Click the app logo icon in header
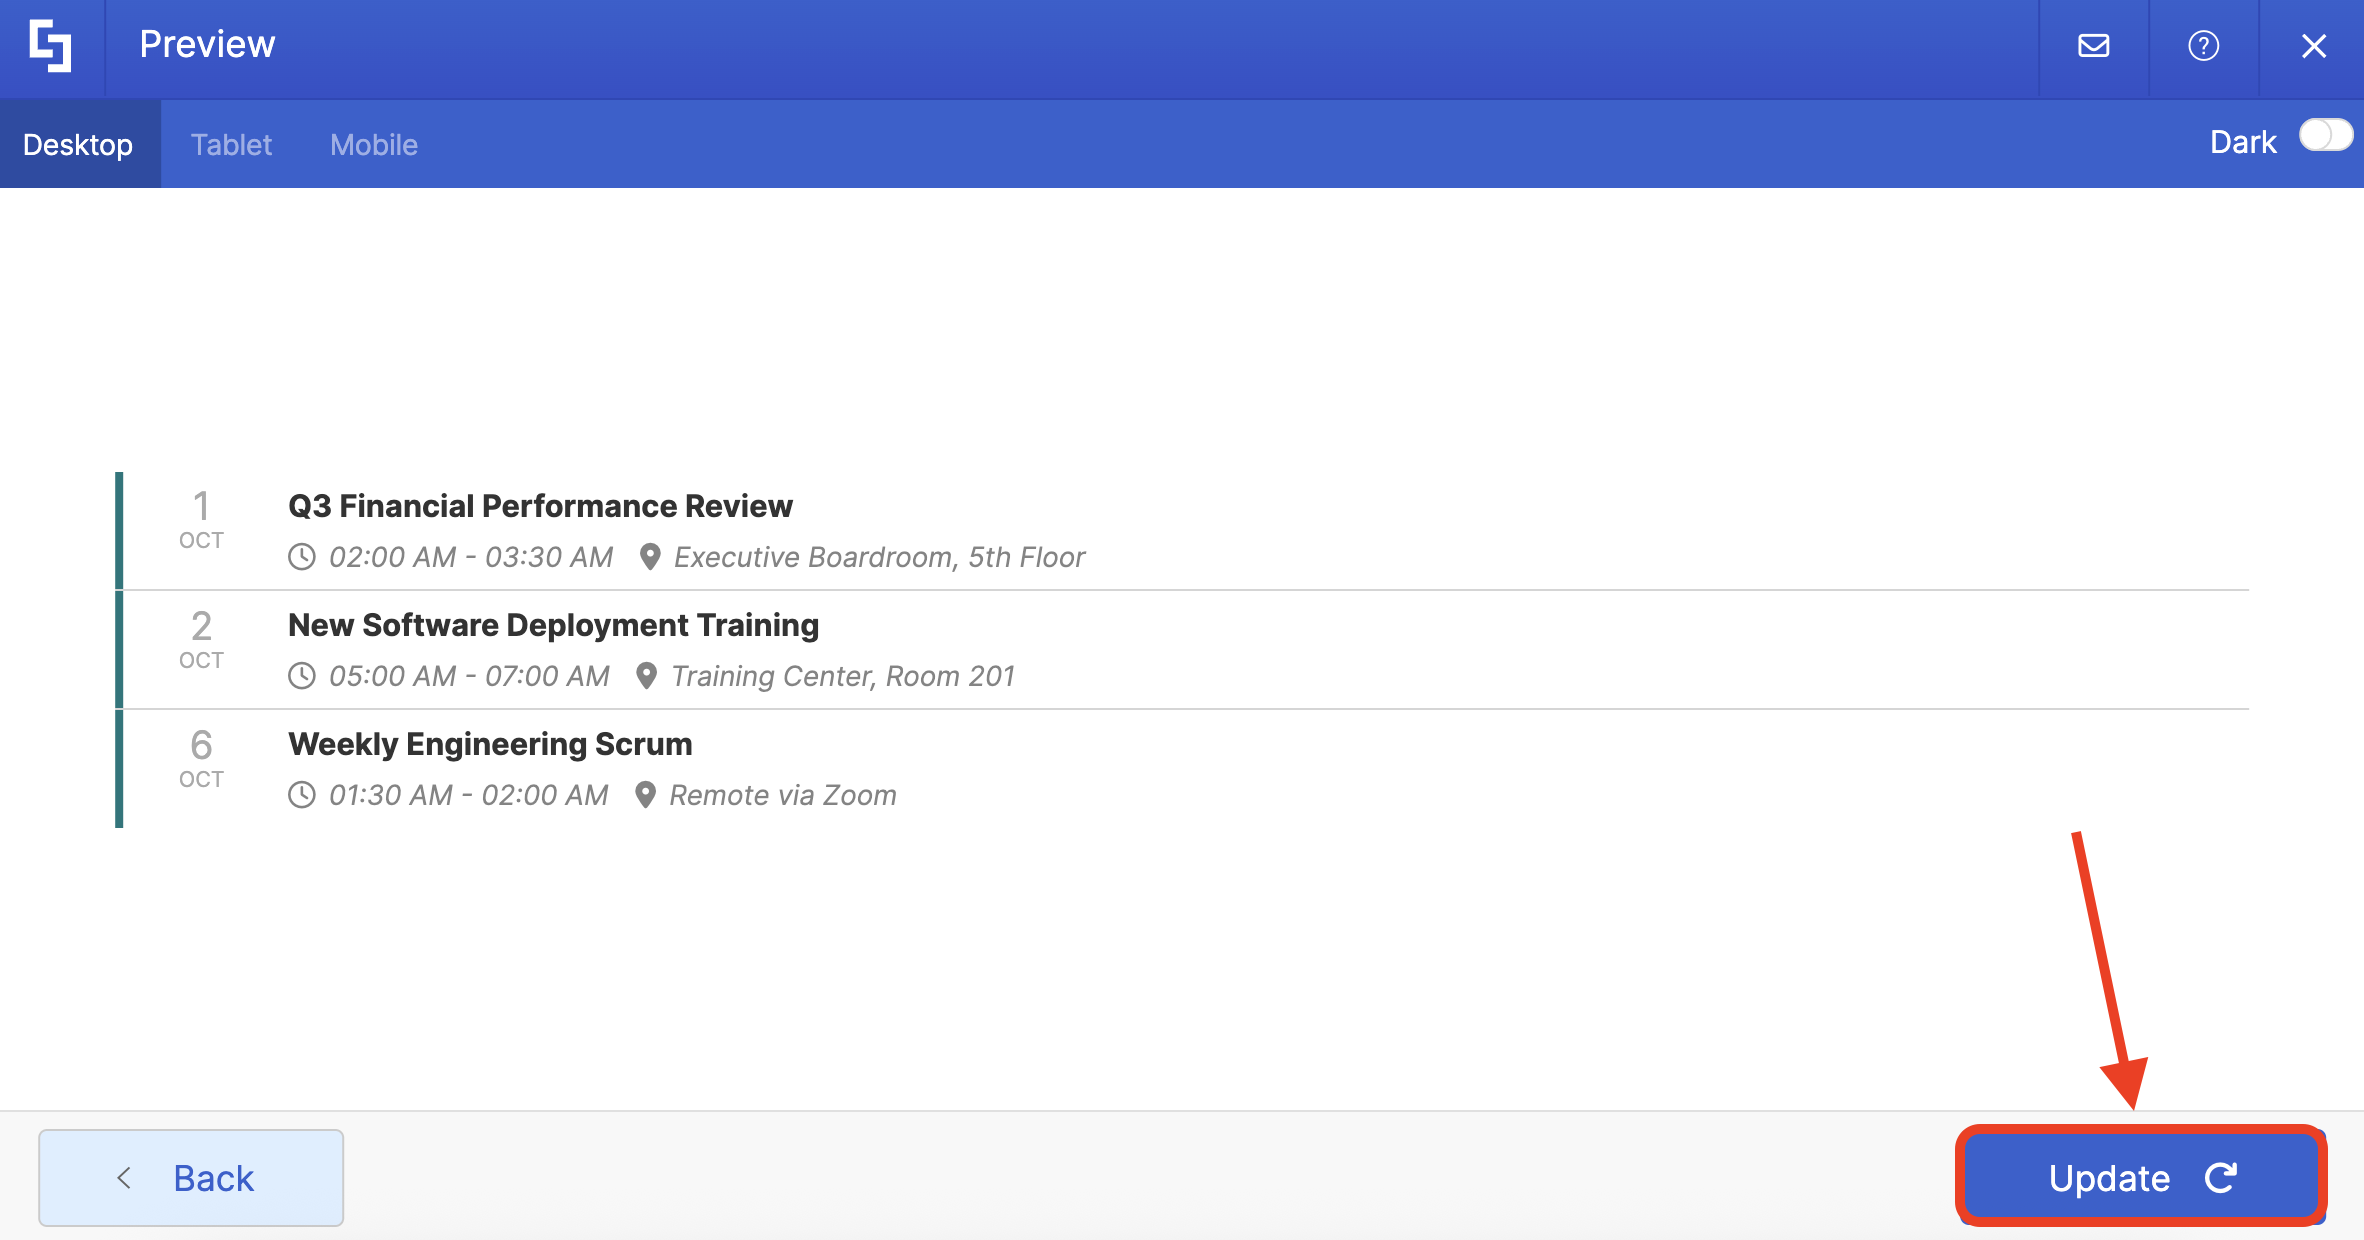This screenshot has height=1240, width=2364. (50, 46)
